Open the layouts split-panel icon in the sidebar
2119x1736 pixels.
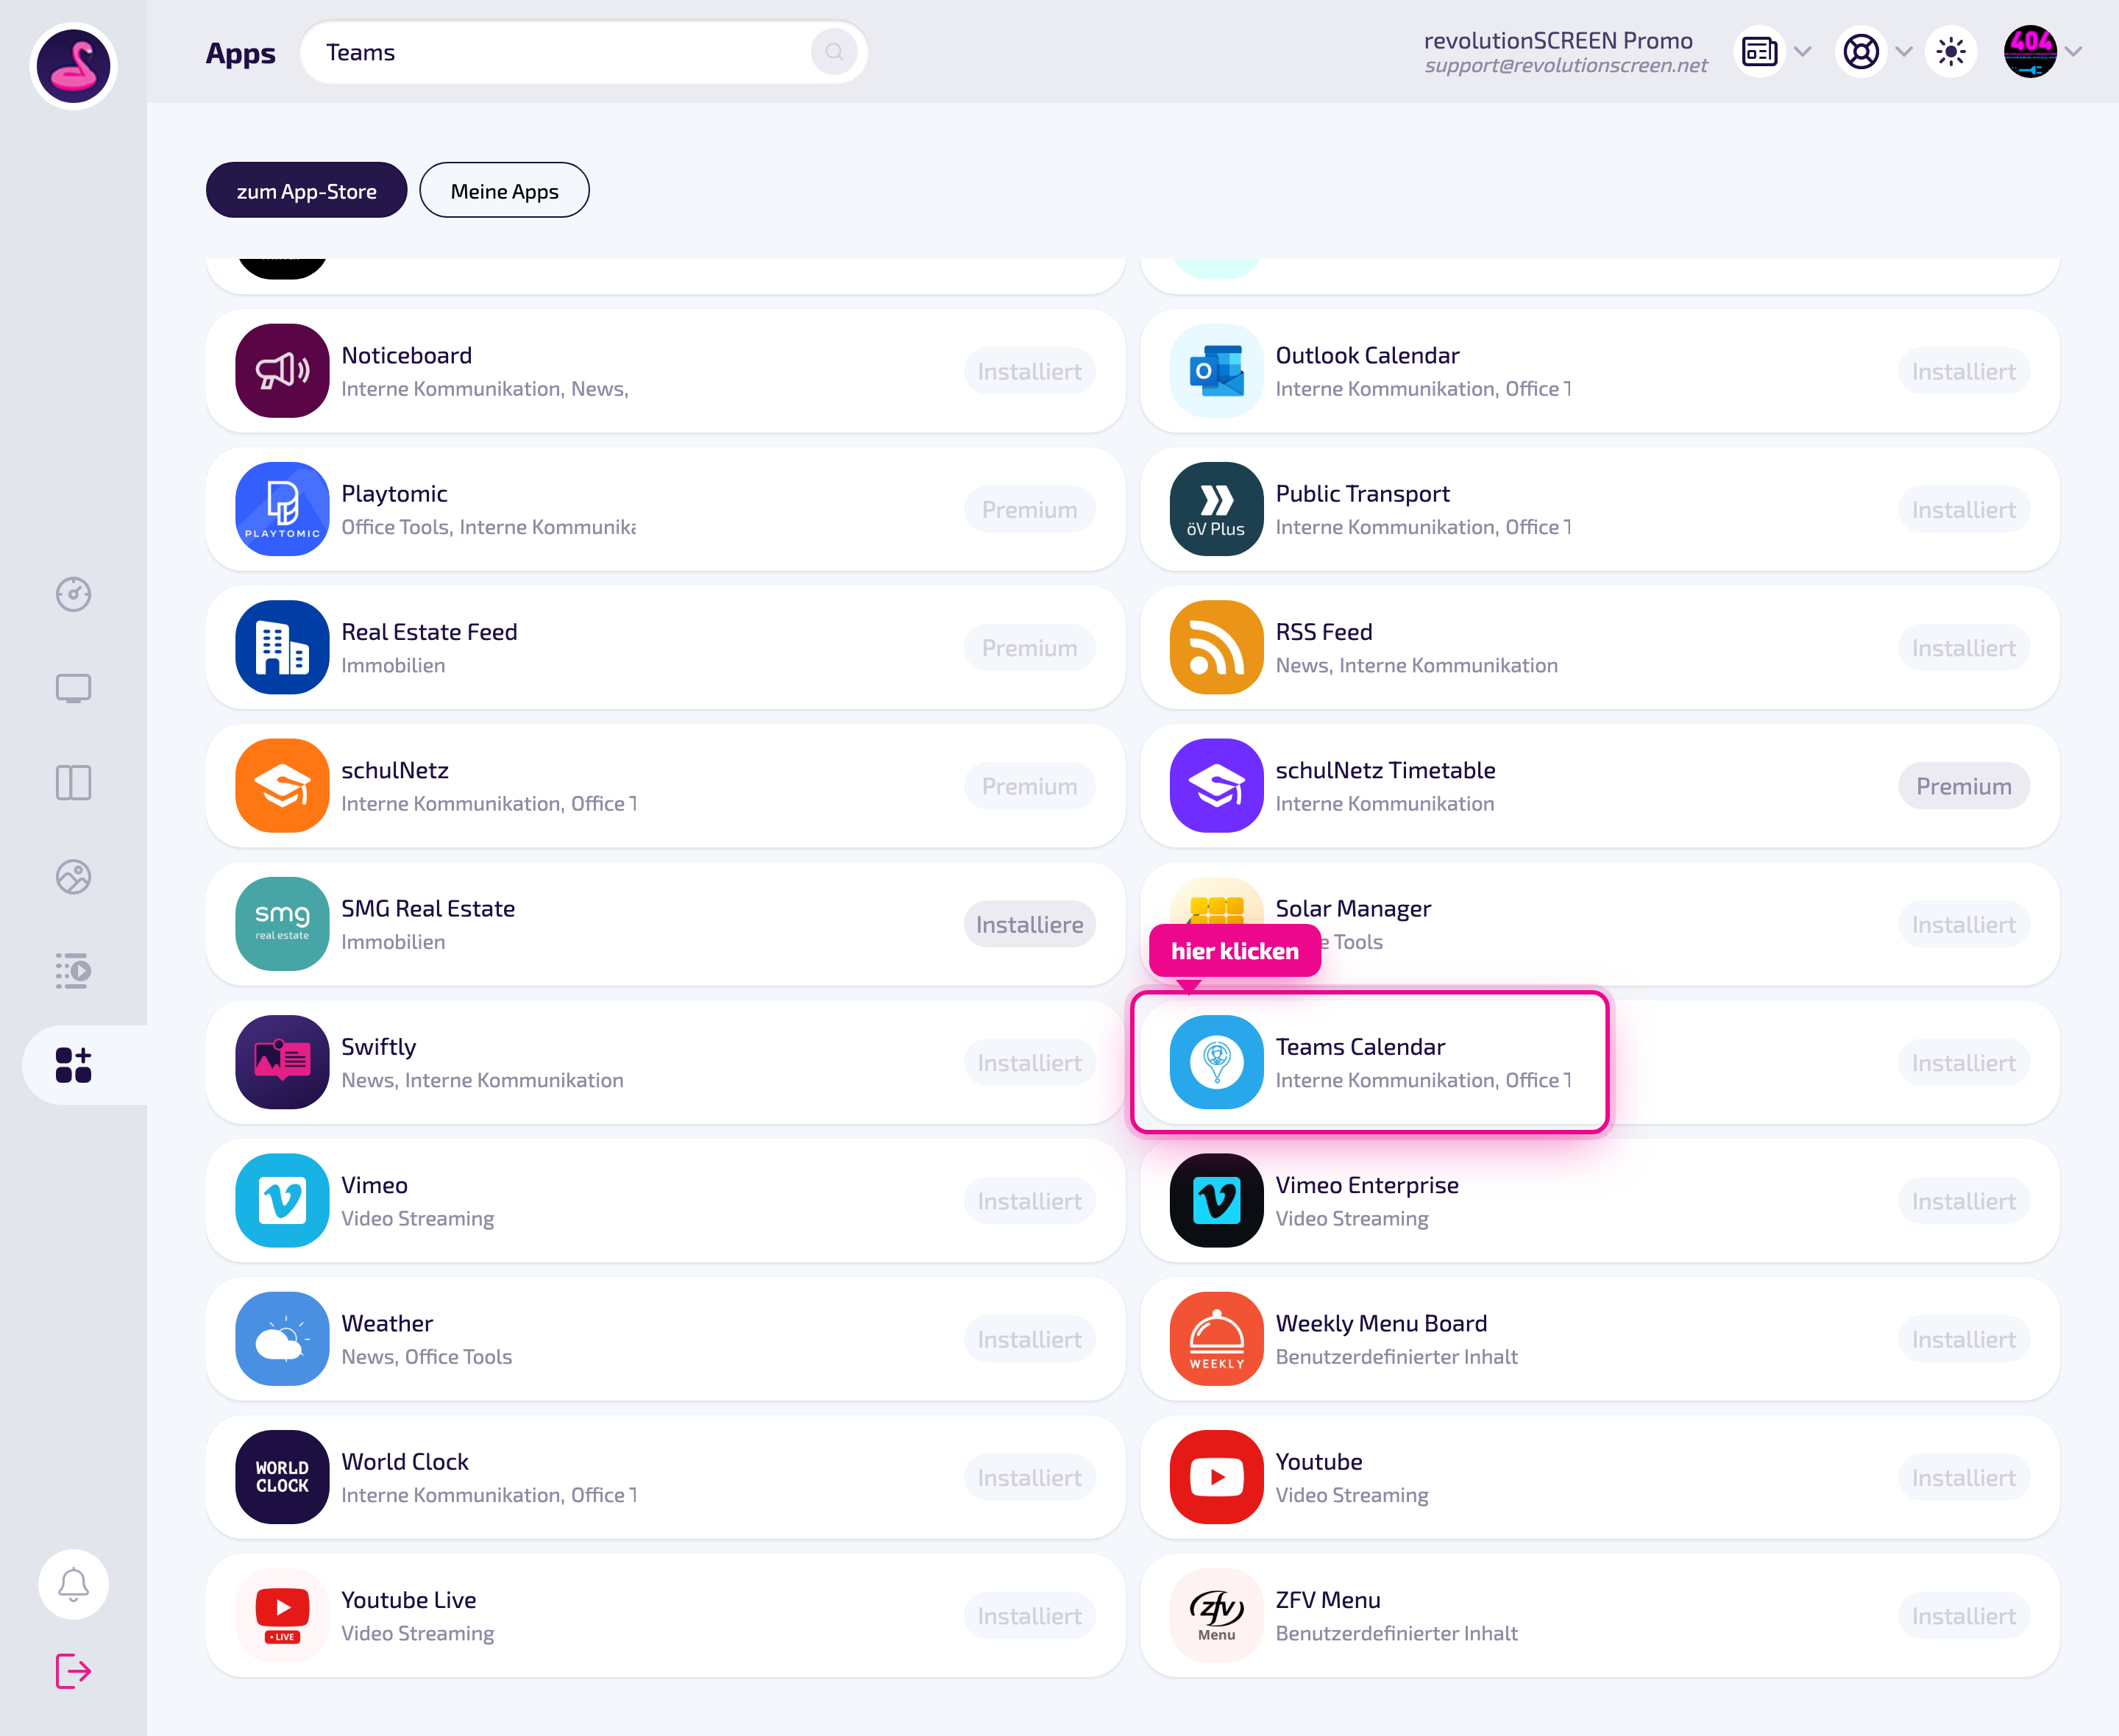(x=73, y=782)
